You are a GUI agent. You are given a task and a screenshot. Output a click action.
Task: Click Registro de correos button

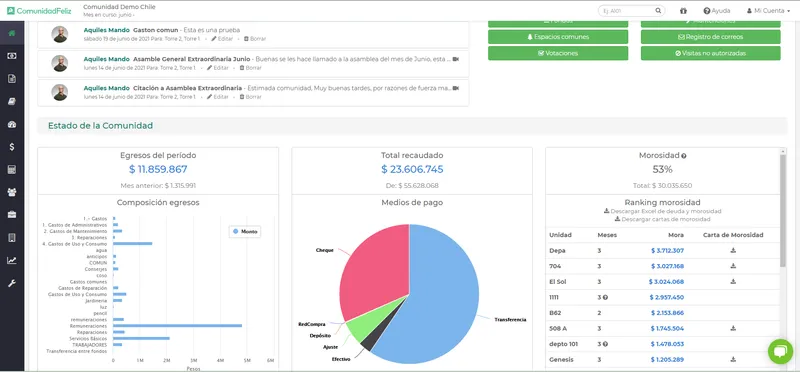click(710, 37)
